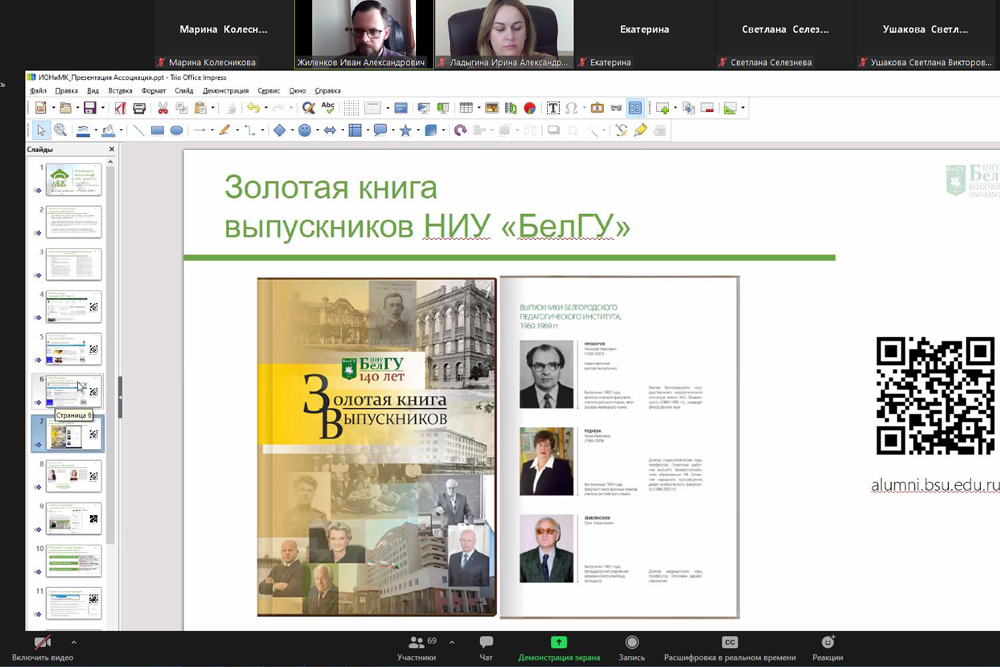Select the Rectangle shape tool

pos(157,130)
